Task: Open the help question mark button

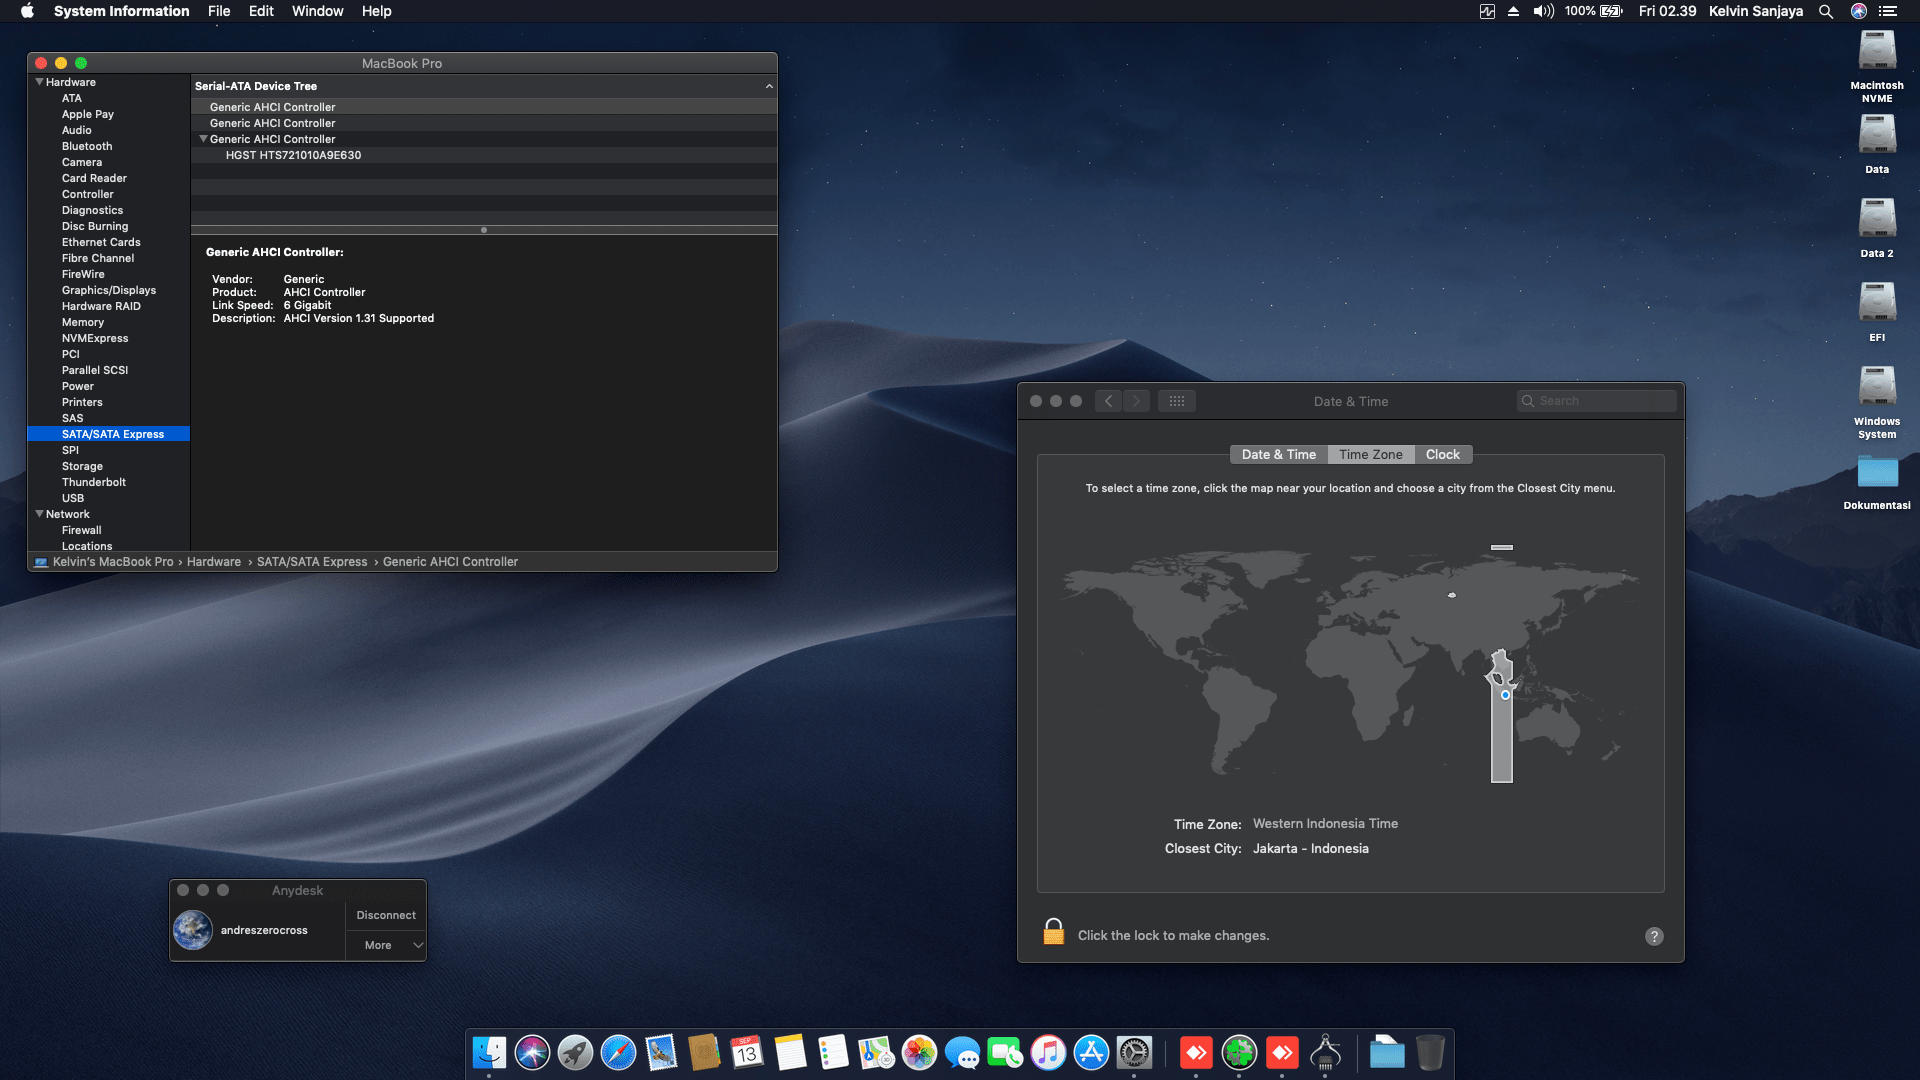Action: tap(1654, 936)
